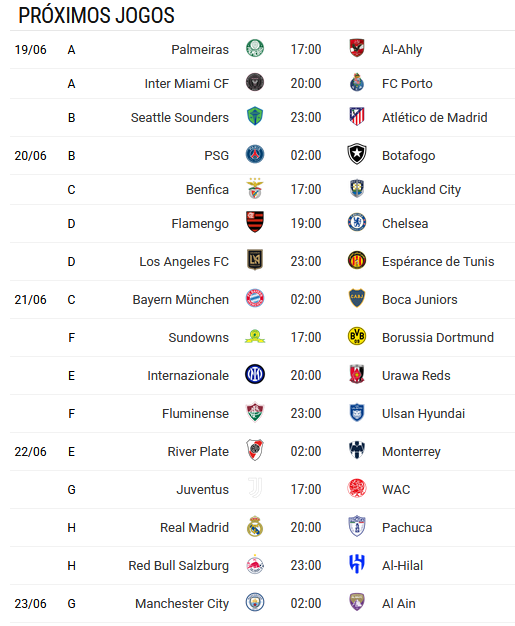Open the Inter Miami CF team link

pyautogui.click(x=186, y=83)
